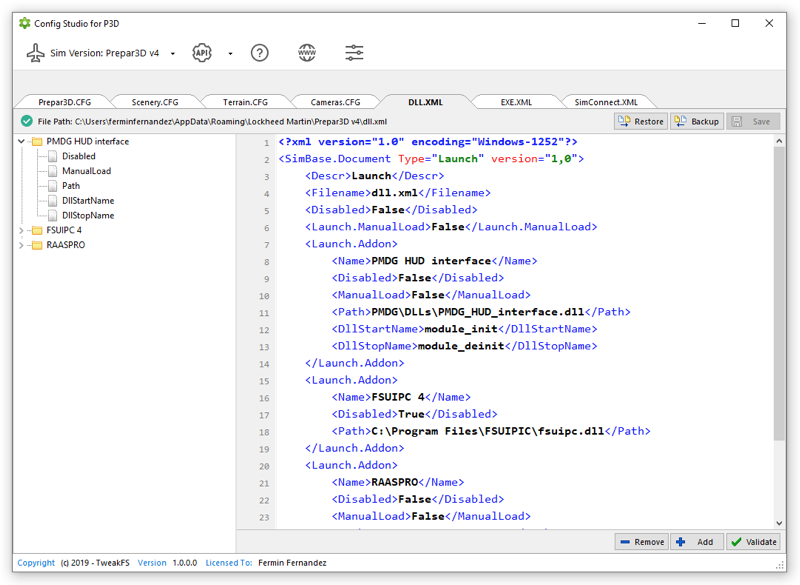Select the Disabled tree item

coord(79,156)
